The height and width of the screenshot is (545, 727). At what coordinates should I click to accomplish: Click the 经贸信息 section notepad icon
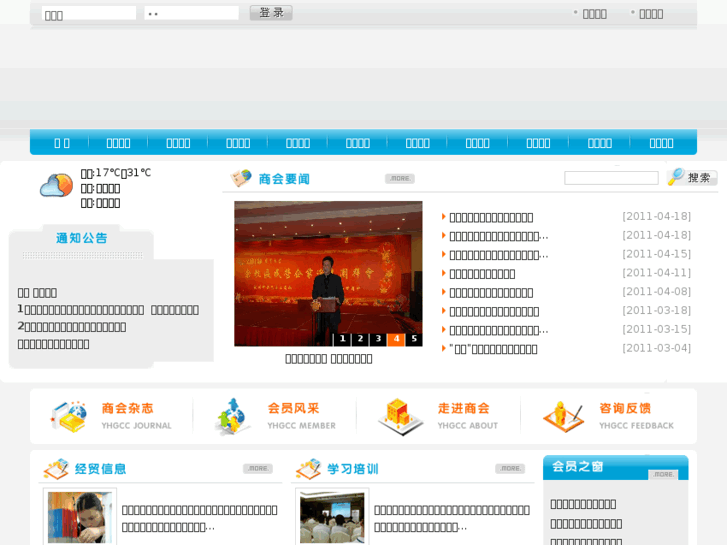click(56, 469)
